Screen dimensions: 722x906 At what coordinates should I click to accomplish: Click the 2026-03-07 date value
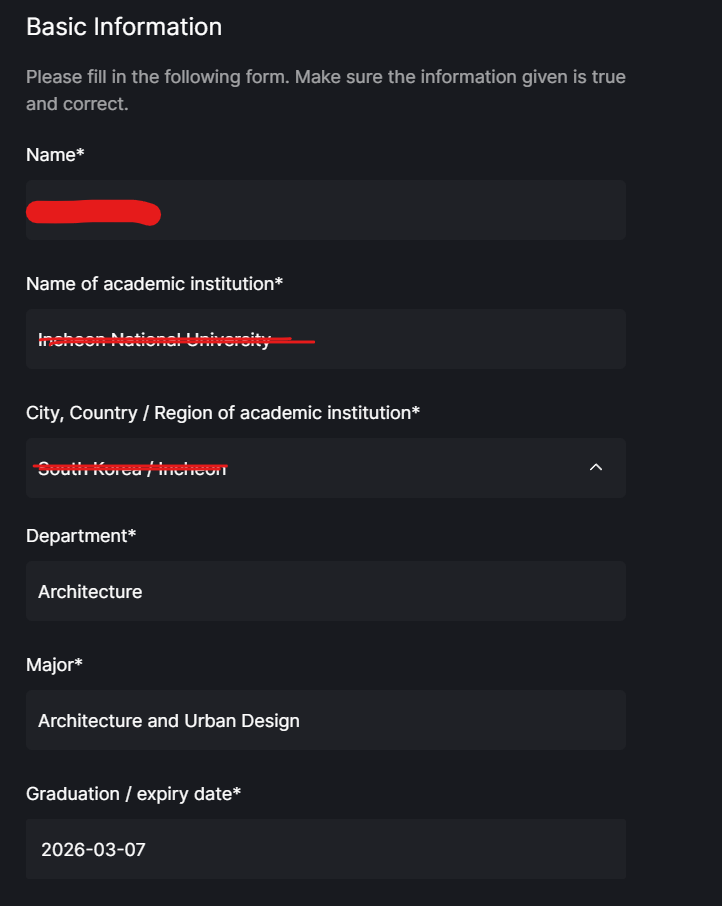pyautogui.click(x=93, y=850)
